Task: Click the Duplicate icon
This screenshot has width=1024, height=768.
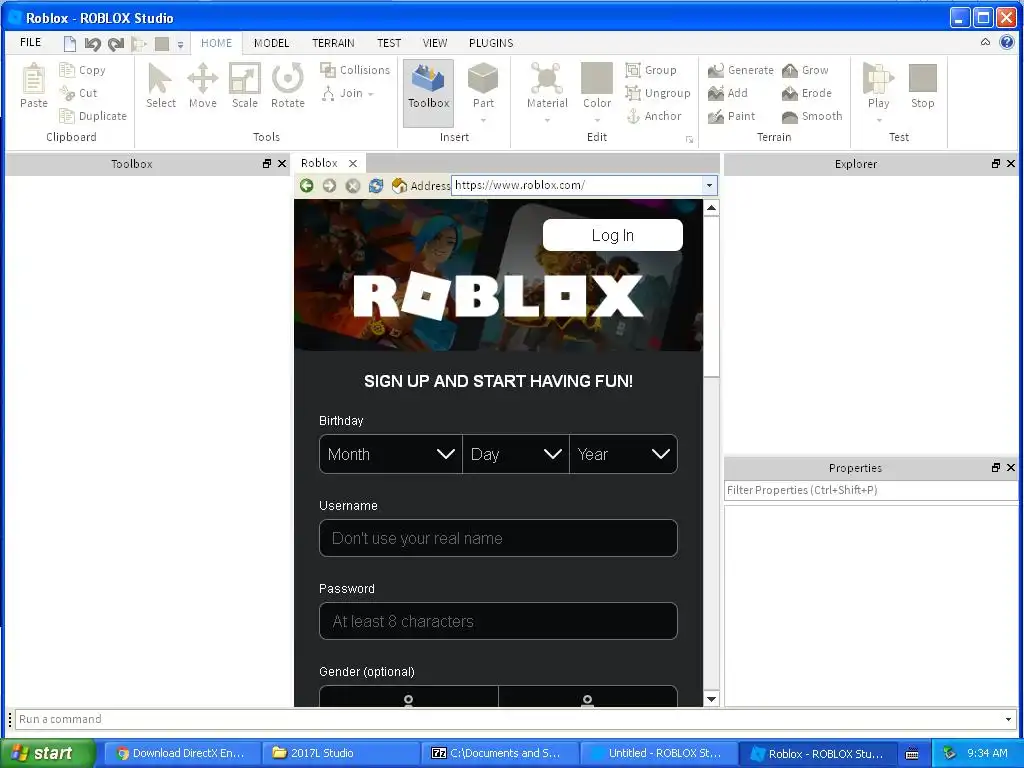Action: coord(67,116)
